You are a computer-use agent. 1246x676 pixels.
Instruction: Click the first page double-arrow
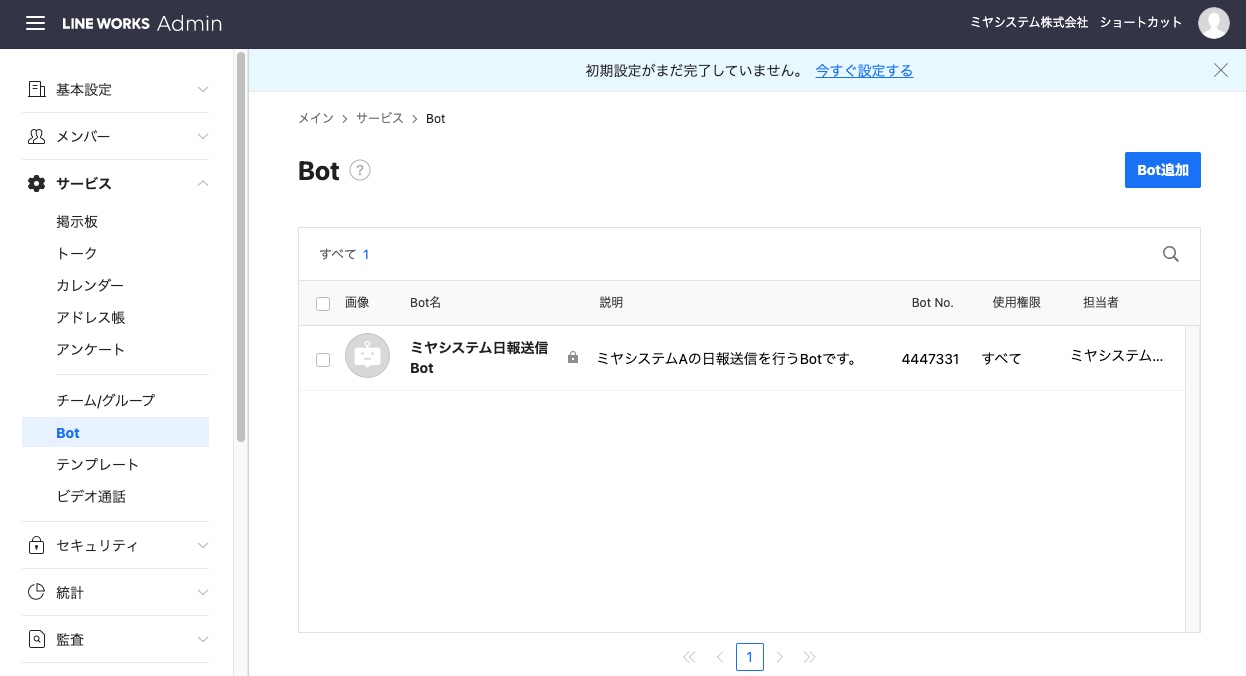coord(689,657)
